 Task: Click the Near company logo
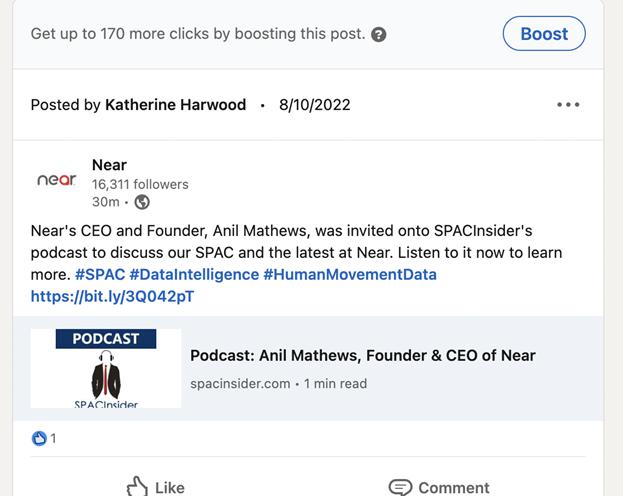click(x=56, y=181)
